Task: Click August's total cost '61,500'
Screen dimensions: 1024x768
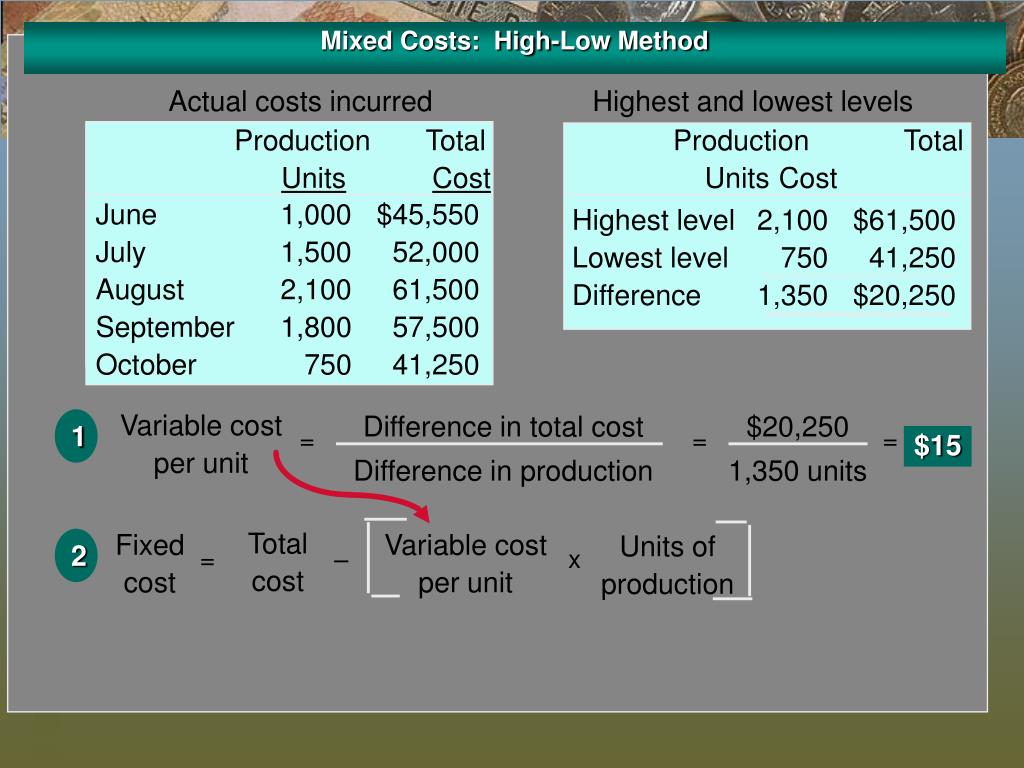Action: click(436, 290)
